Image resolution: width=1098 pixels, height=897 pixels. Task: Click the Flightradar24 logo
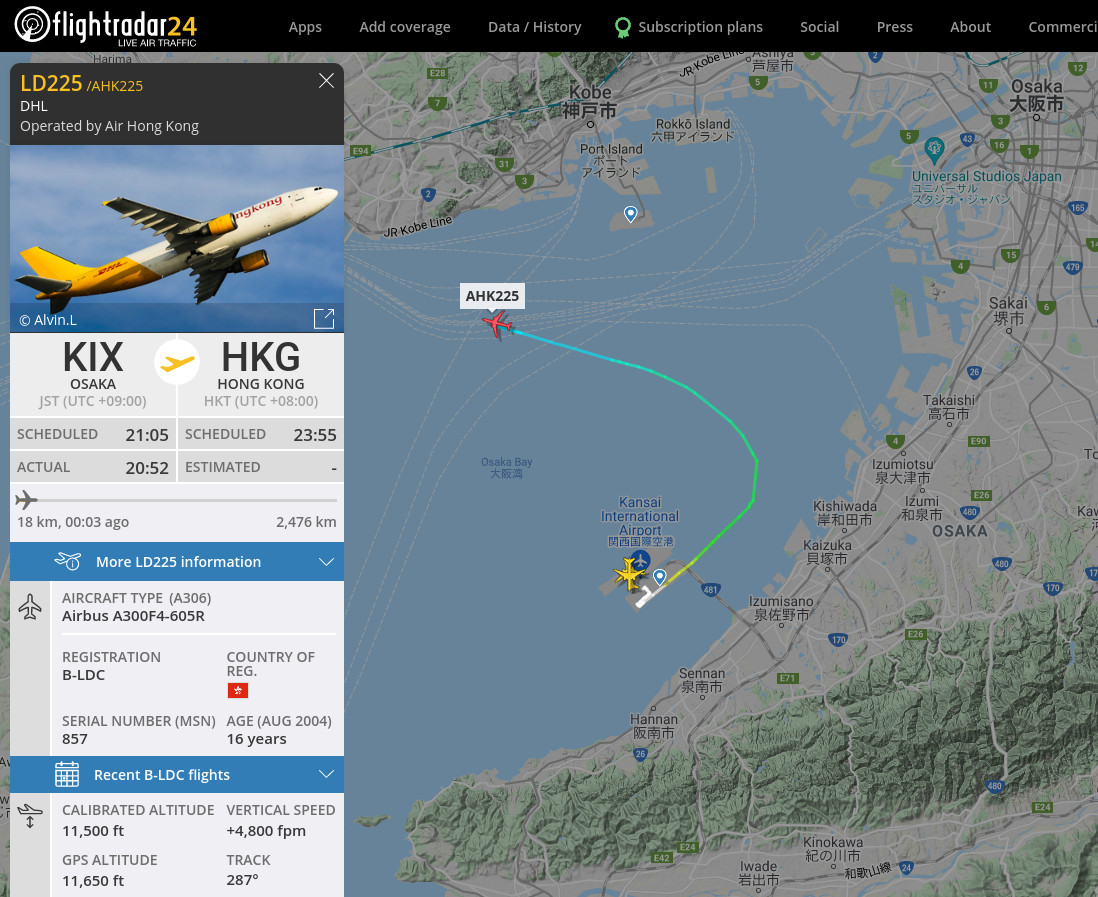click(106, 26)
